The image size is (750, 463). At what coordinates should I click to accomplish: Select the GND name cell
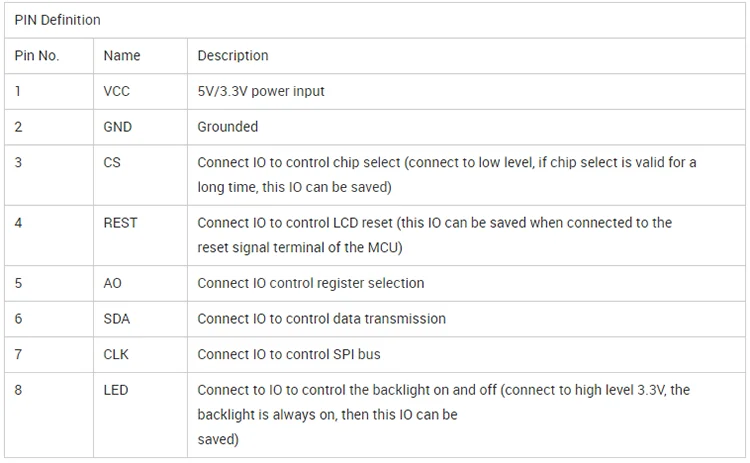(x=118, y=127)
